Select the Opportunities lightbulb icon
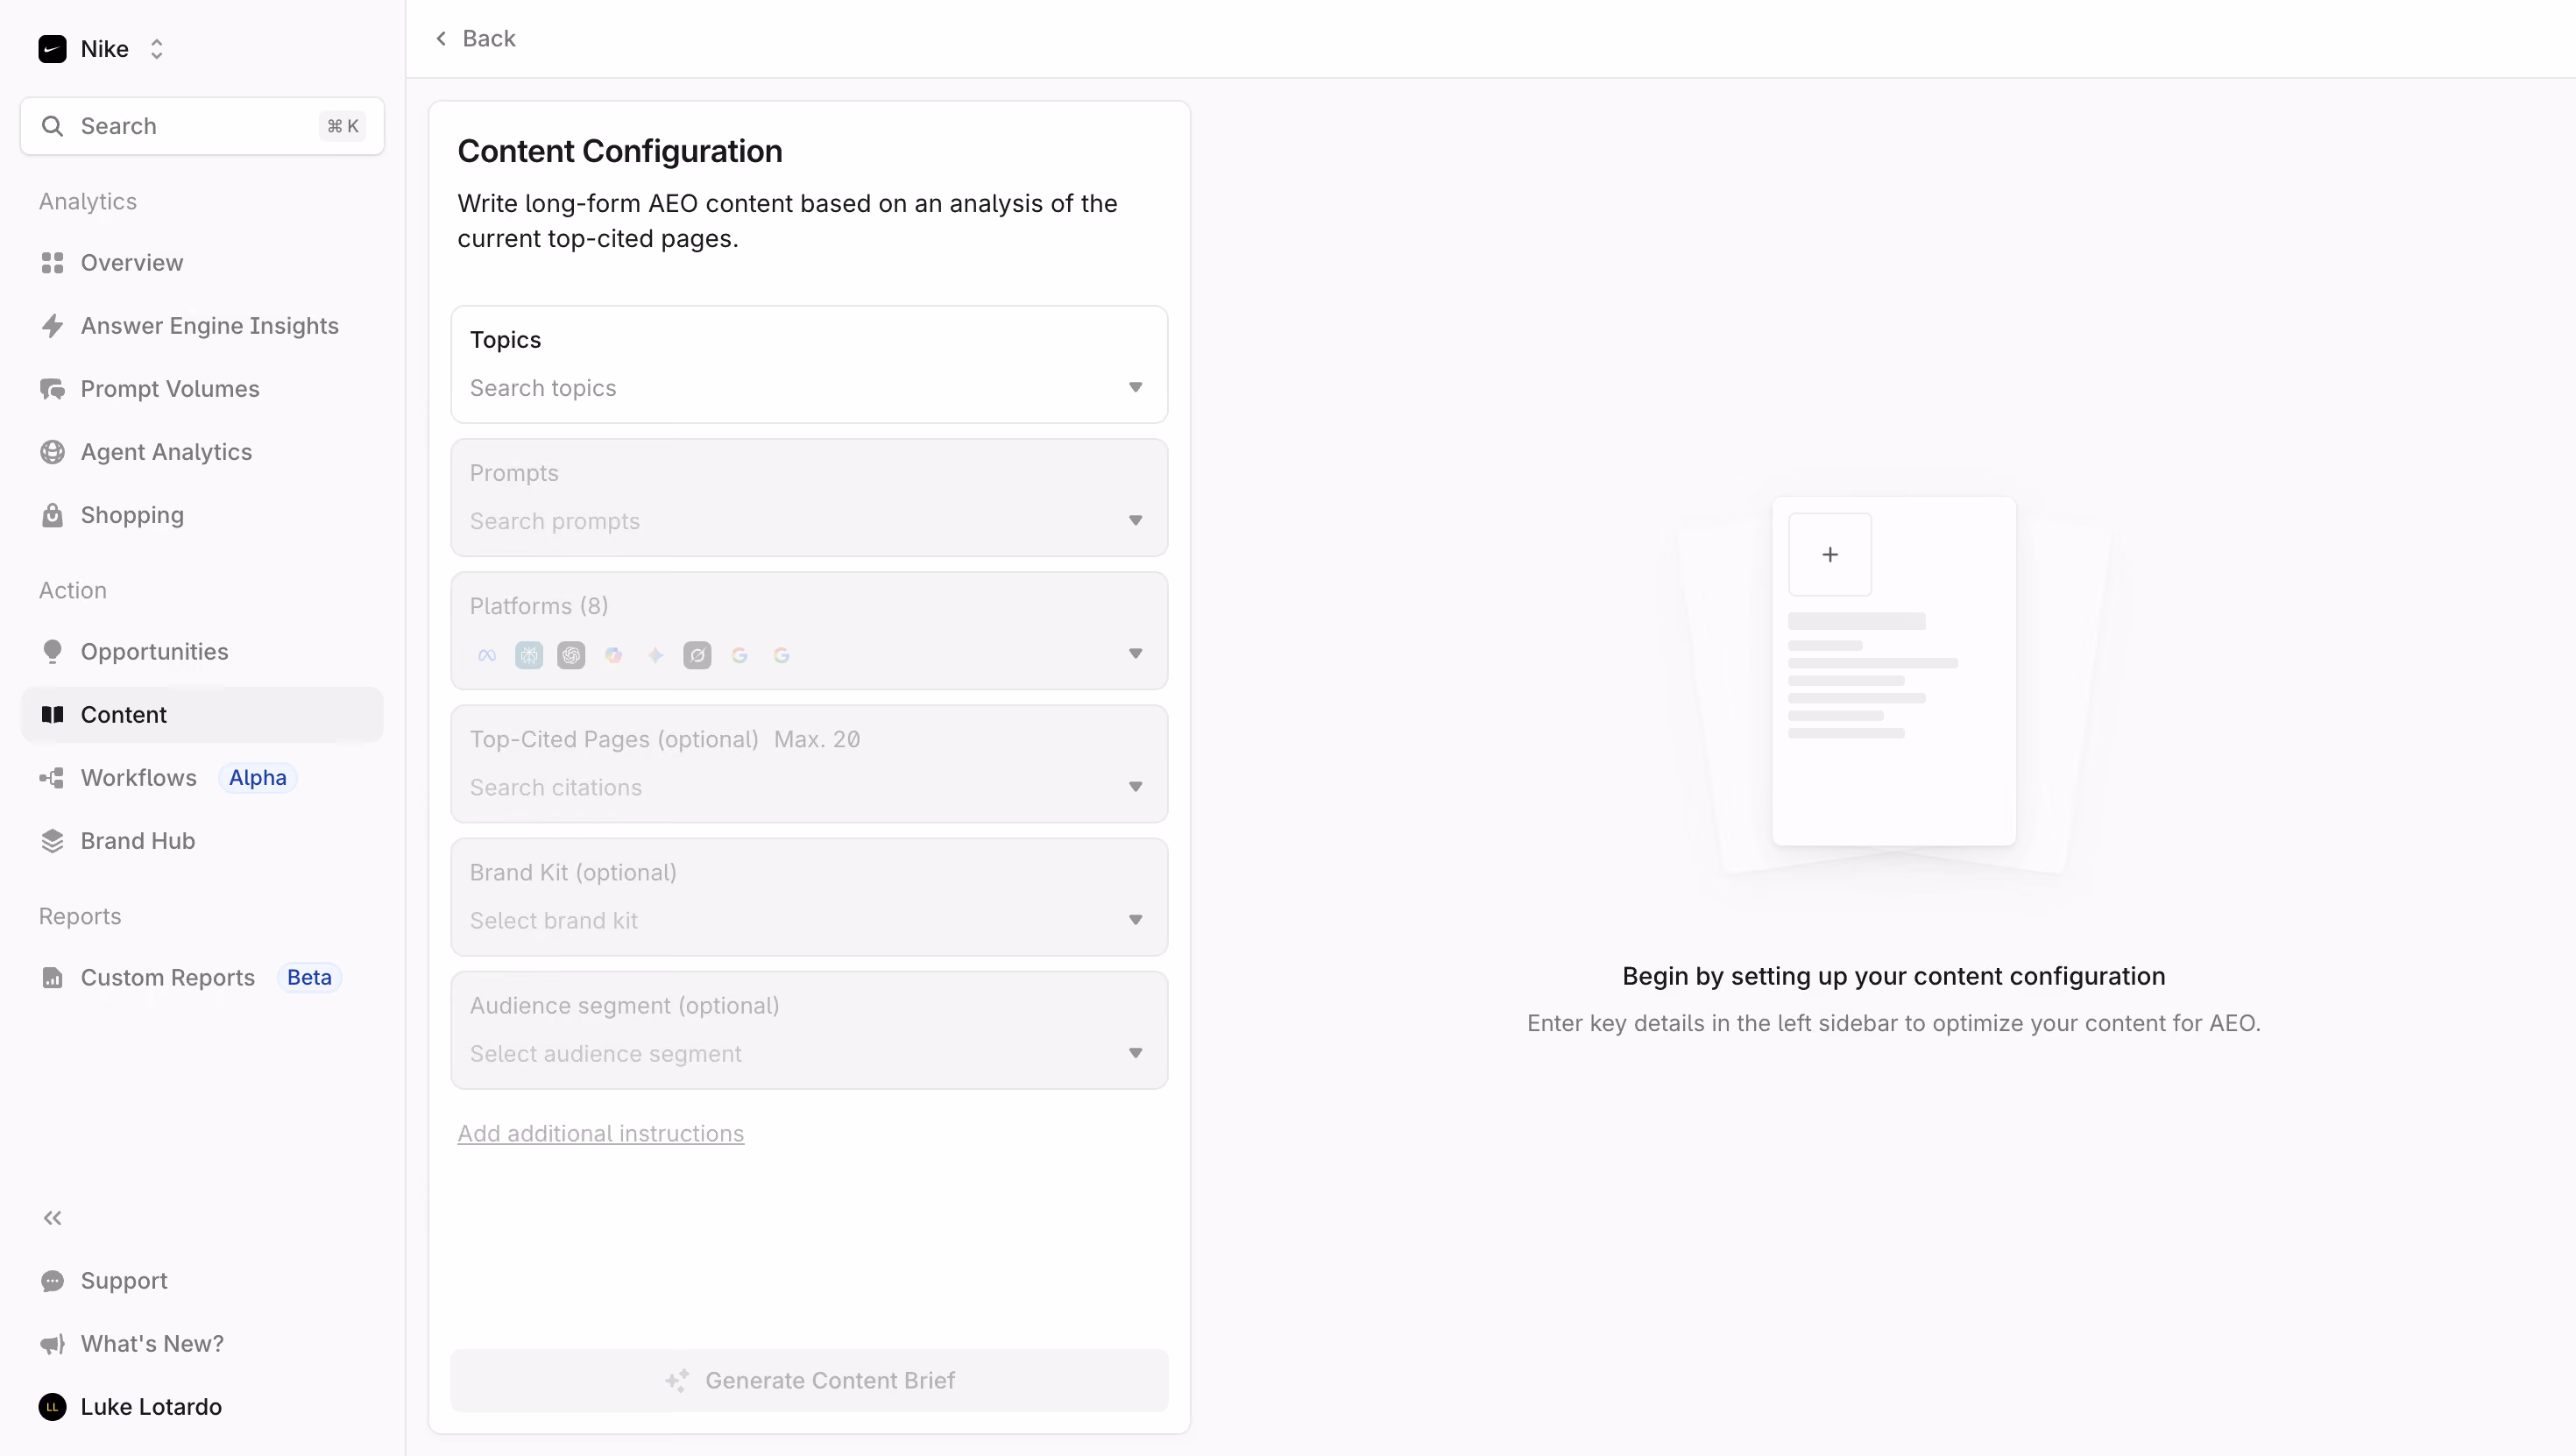Image resolution: width=2576 pixels, height=1456 pixels. click(x=52, y=652)
